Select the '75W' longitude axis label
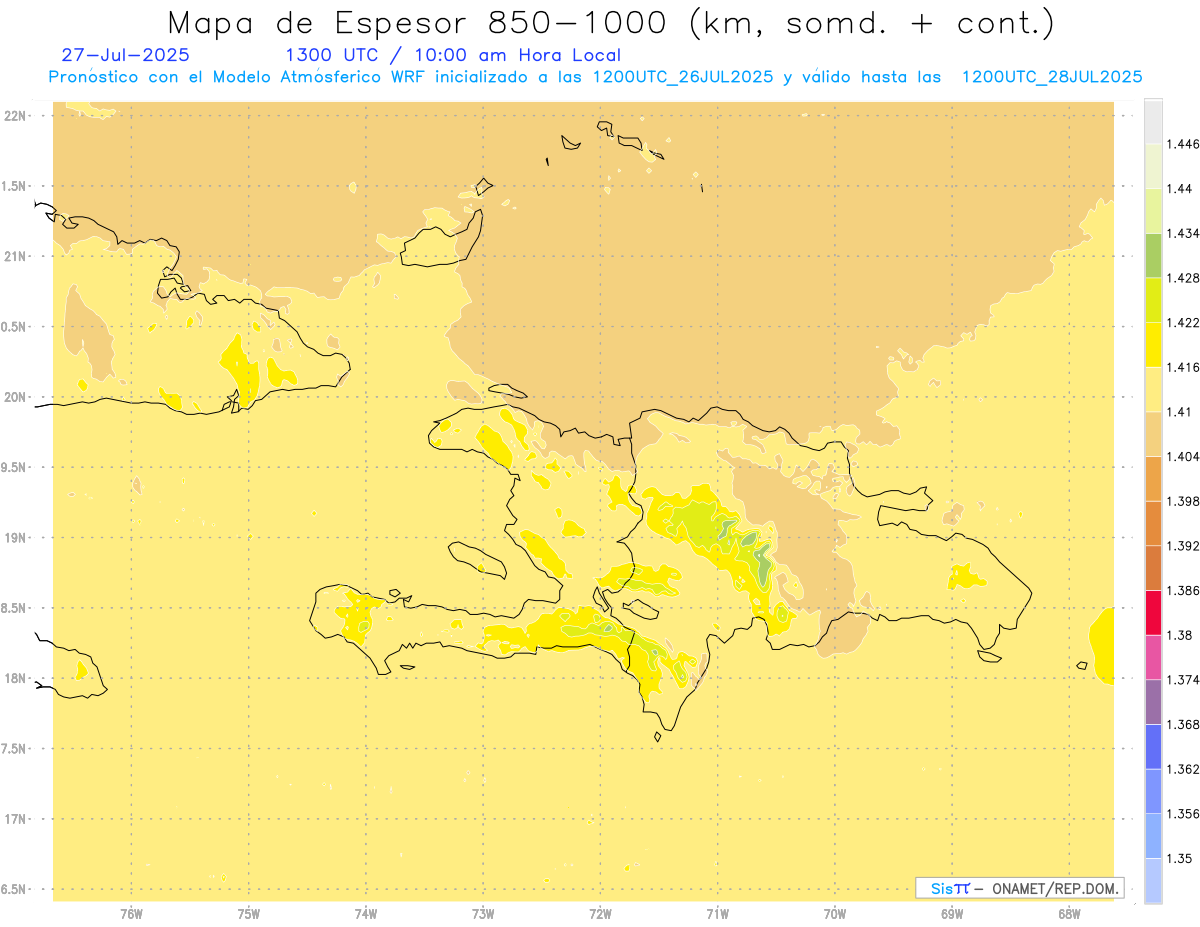The width and height of the screenshot is (1200, 927). [249, 913]
